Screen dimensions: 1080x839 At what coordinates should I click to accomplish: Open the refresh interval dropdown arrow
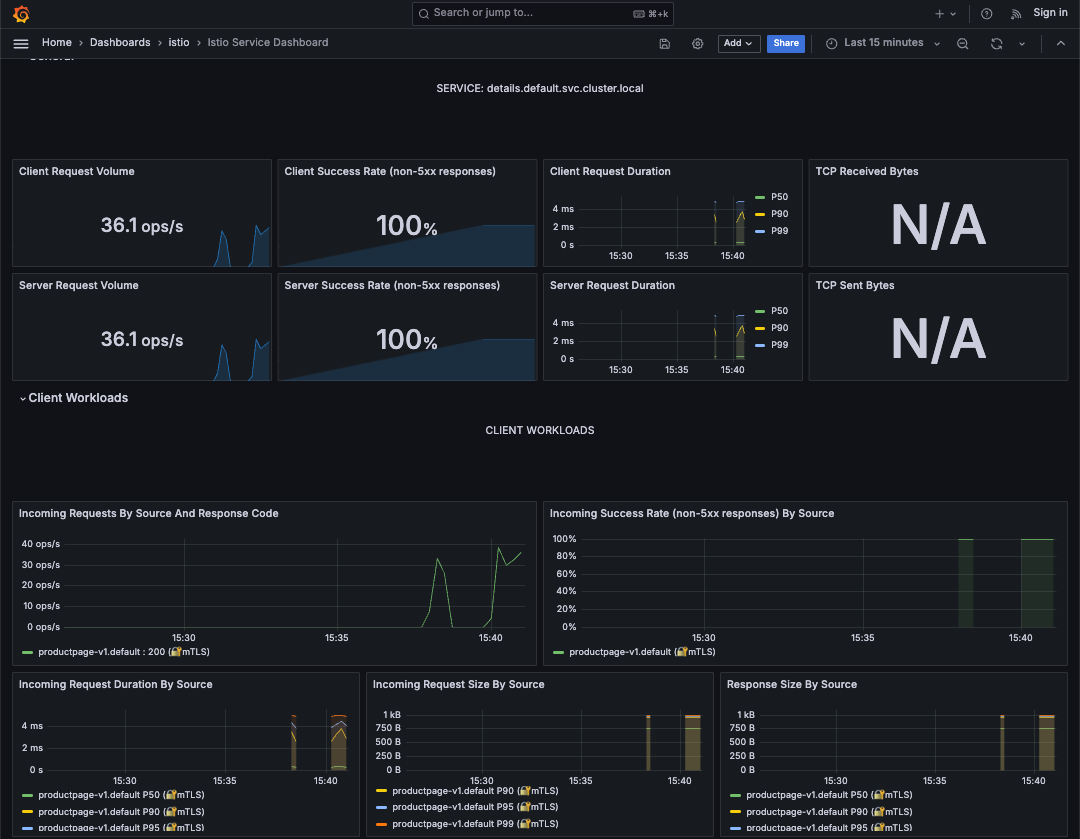[1022, 43]
